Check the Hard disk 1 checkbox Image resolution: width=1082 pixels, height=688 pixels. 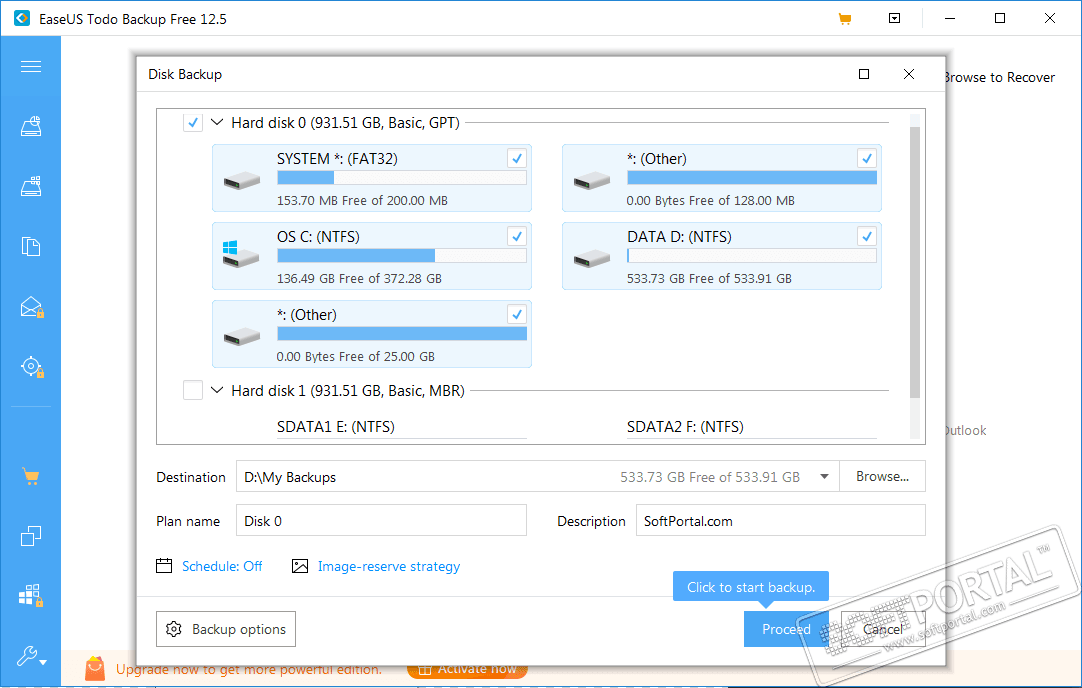coord(193,391)
